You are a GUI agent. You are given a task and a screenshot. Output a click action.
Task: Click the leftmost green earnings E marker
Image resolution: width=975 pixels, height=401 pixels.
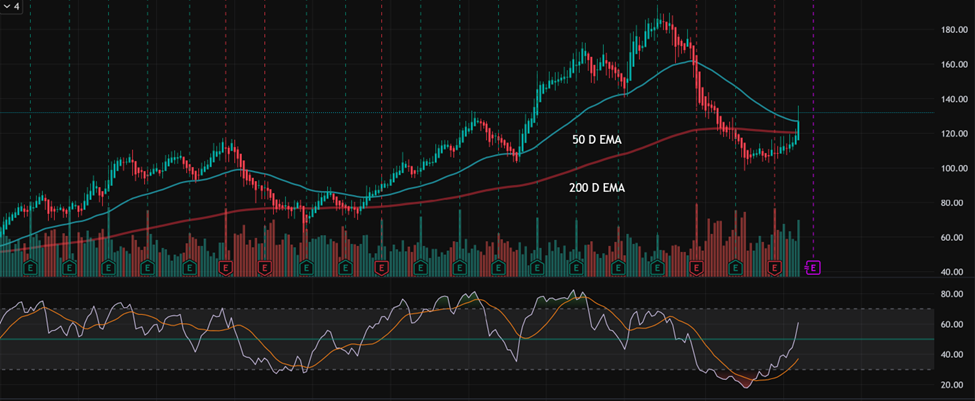point(31,268)
